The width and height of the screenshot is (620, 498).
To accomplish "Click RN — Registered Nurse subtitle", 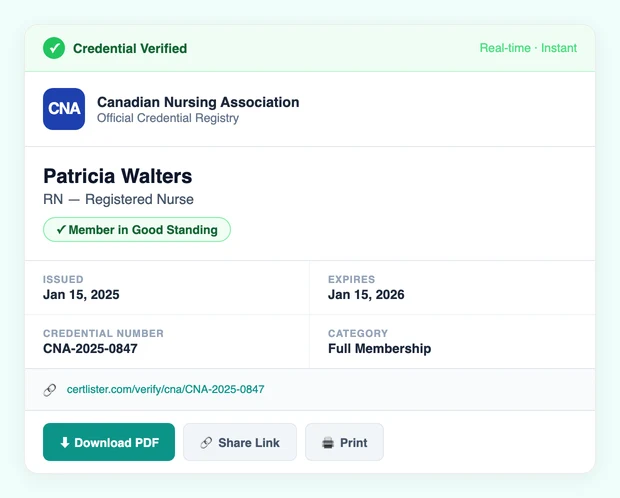I will pyautogui.click(x=118, y=199).
